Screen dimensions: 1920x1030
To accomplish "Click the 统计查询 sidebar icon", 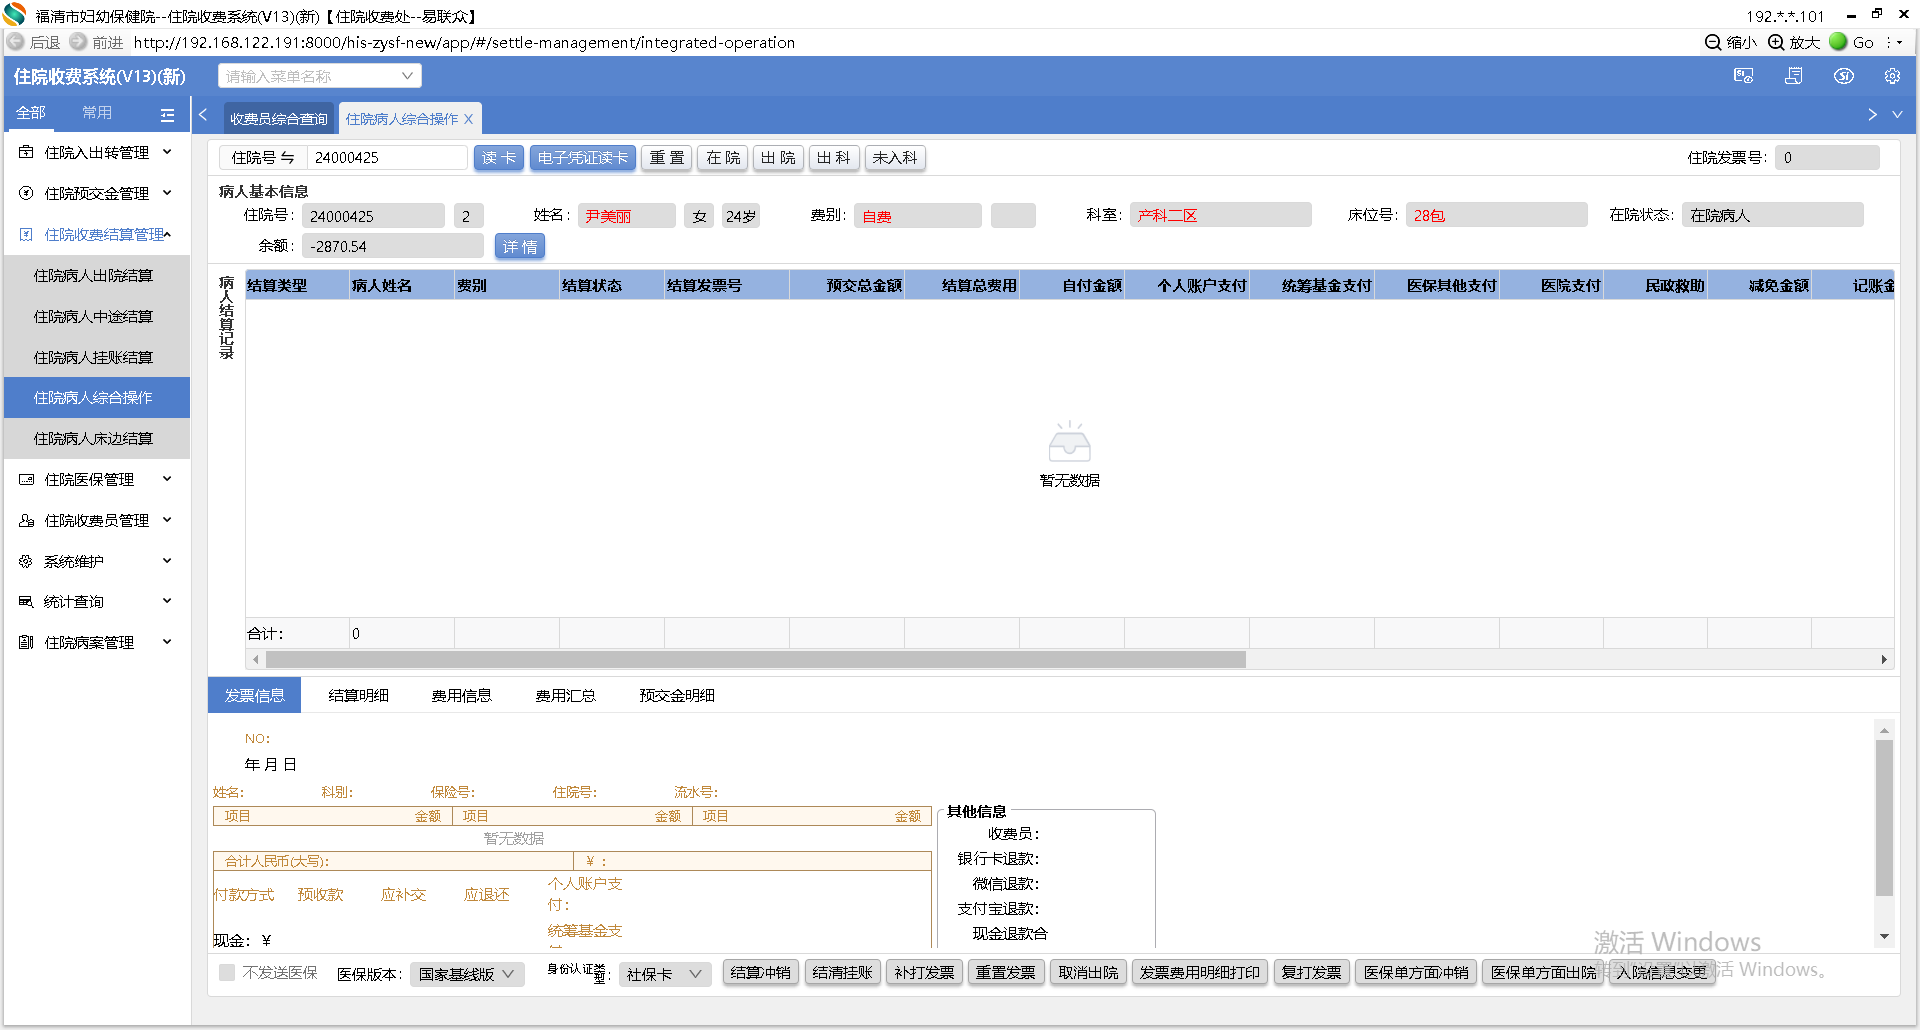I will pyautogui.click(x=26, y=601).
